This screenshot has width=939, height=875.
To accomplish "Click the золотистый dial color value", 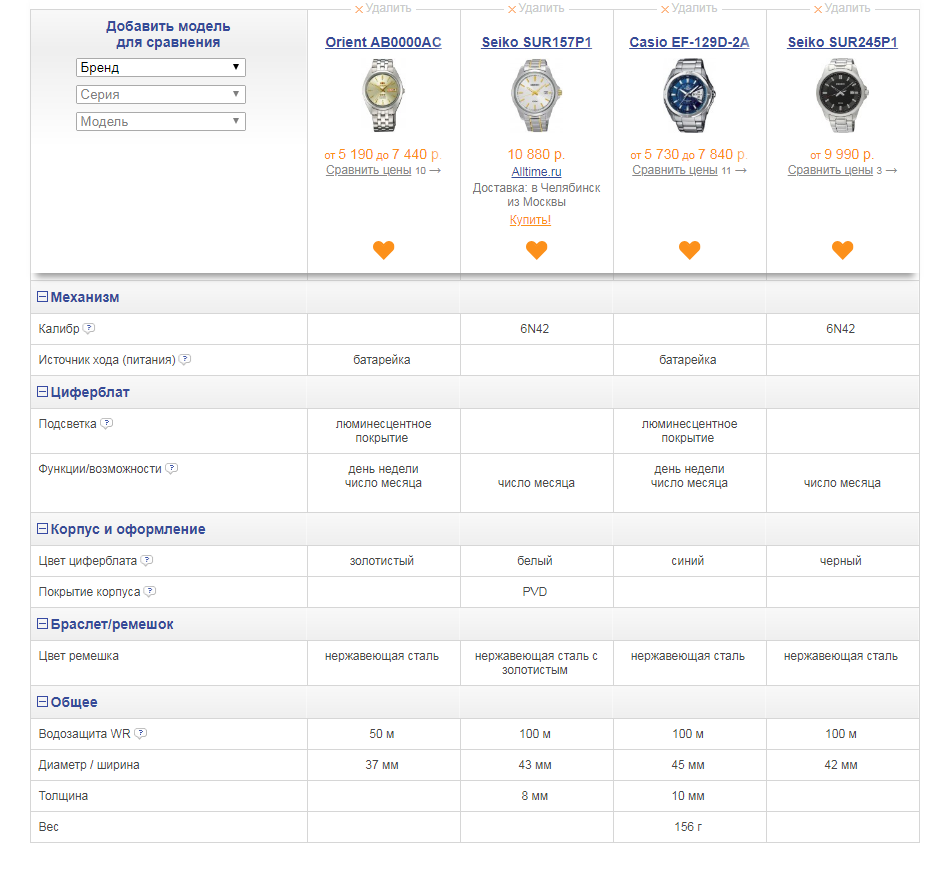I will pyautogui.click(x=381, y=561).
